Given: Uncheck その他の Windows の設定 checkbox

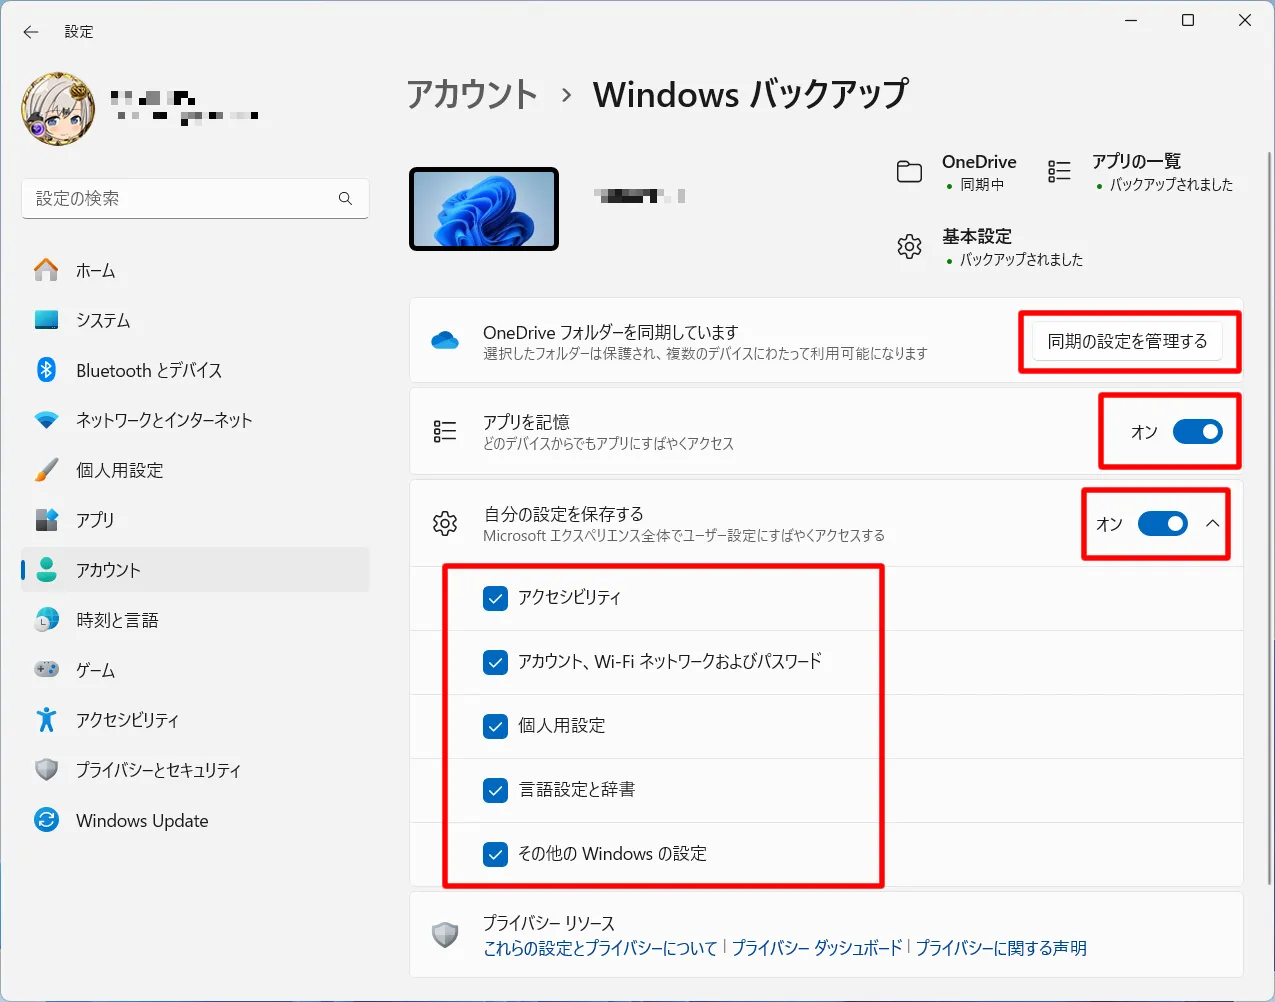Looking at the screenshot, I should (495, 854).
